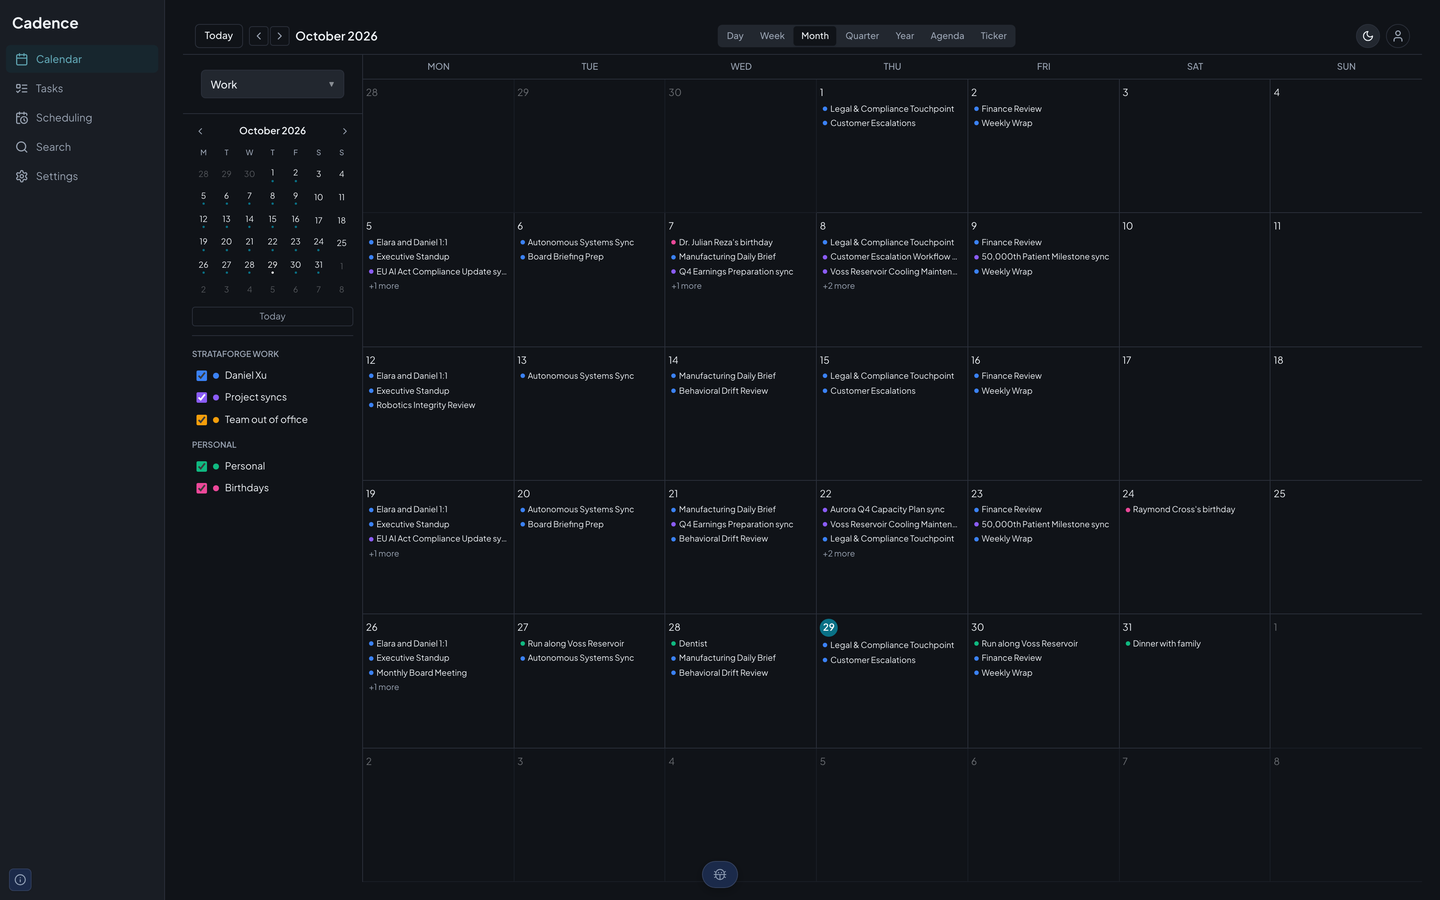The height and width of the screenshot is (900, 1440).
Task: Toggle Team out of office checkbox
Action: click(202, 420)
